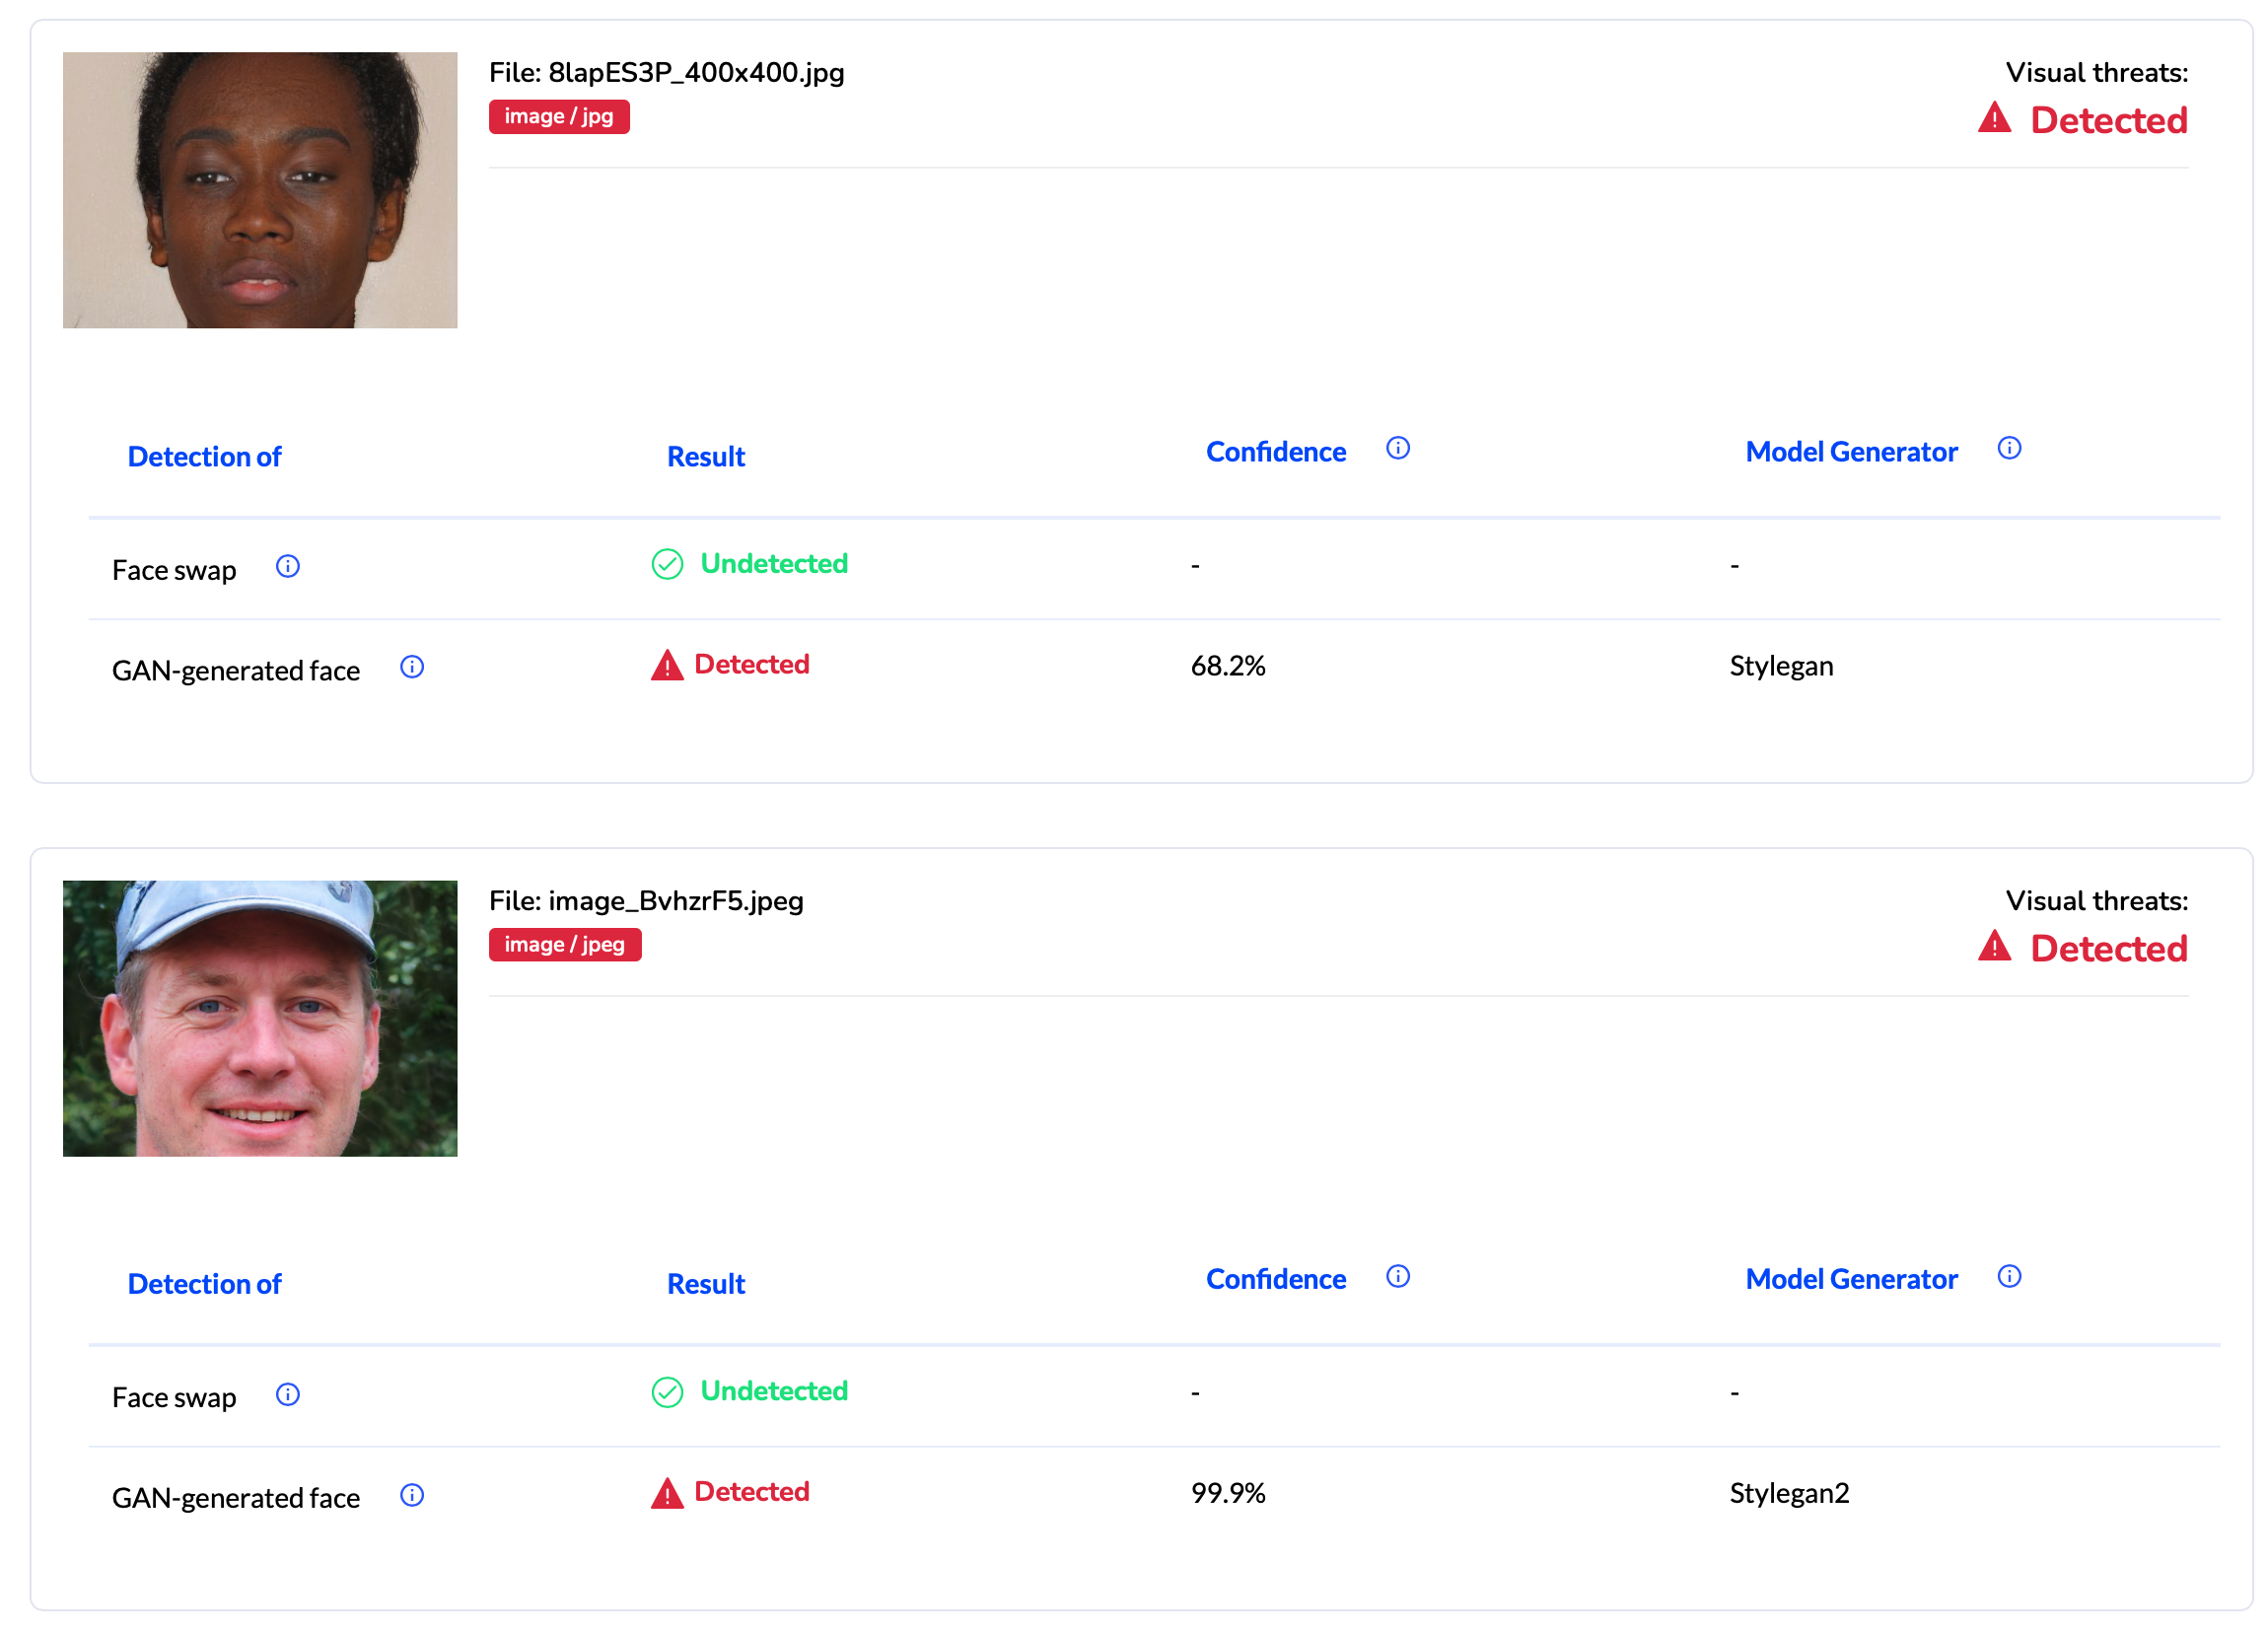The width and height of the screenshot is (2268, 1633).
Task: Click the second card's Visual threats warning triangle
Action: click(x=1994, y=947)
